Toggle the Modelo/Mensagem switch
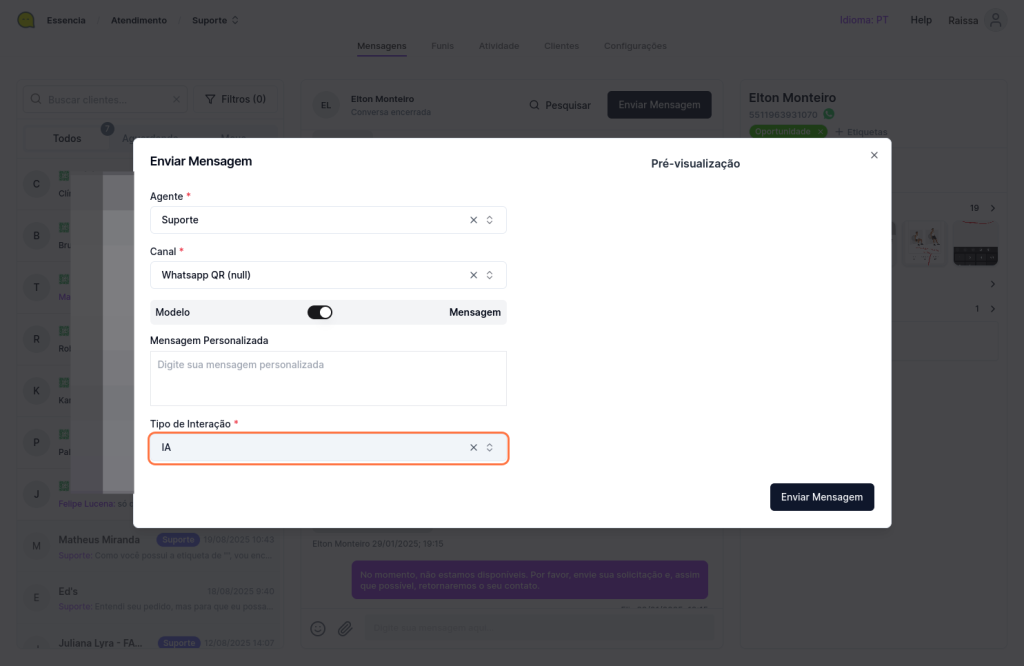 [x=320, y=312]
